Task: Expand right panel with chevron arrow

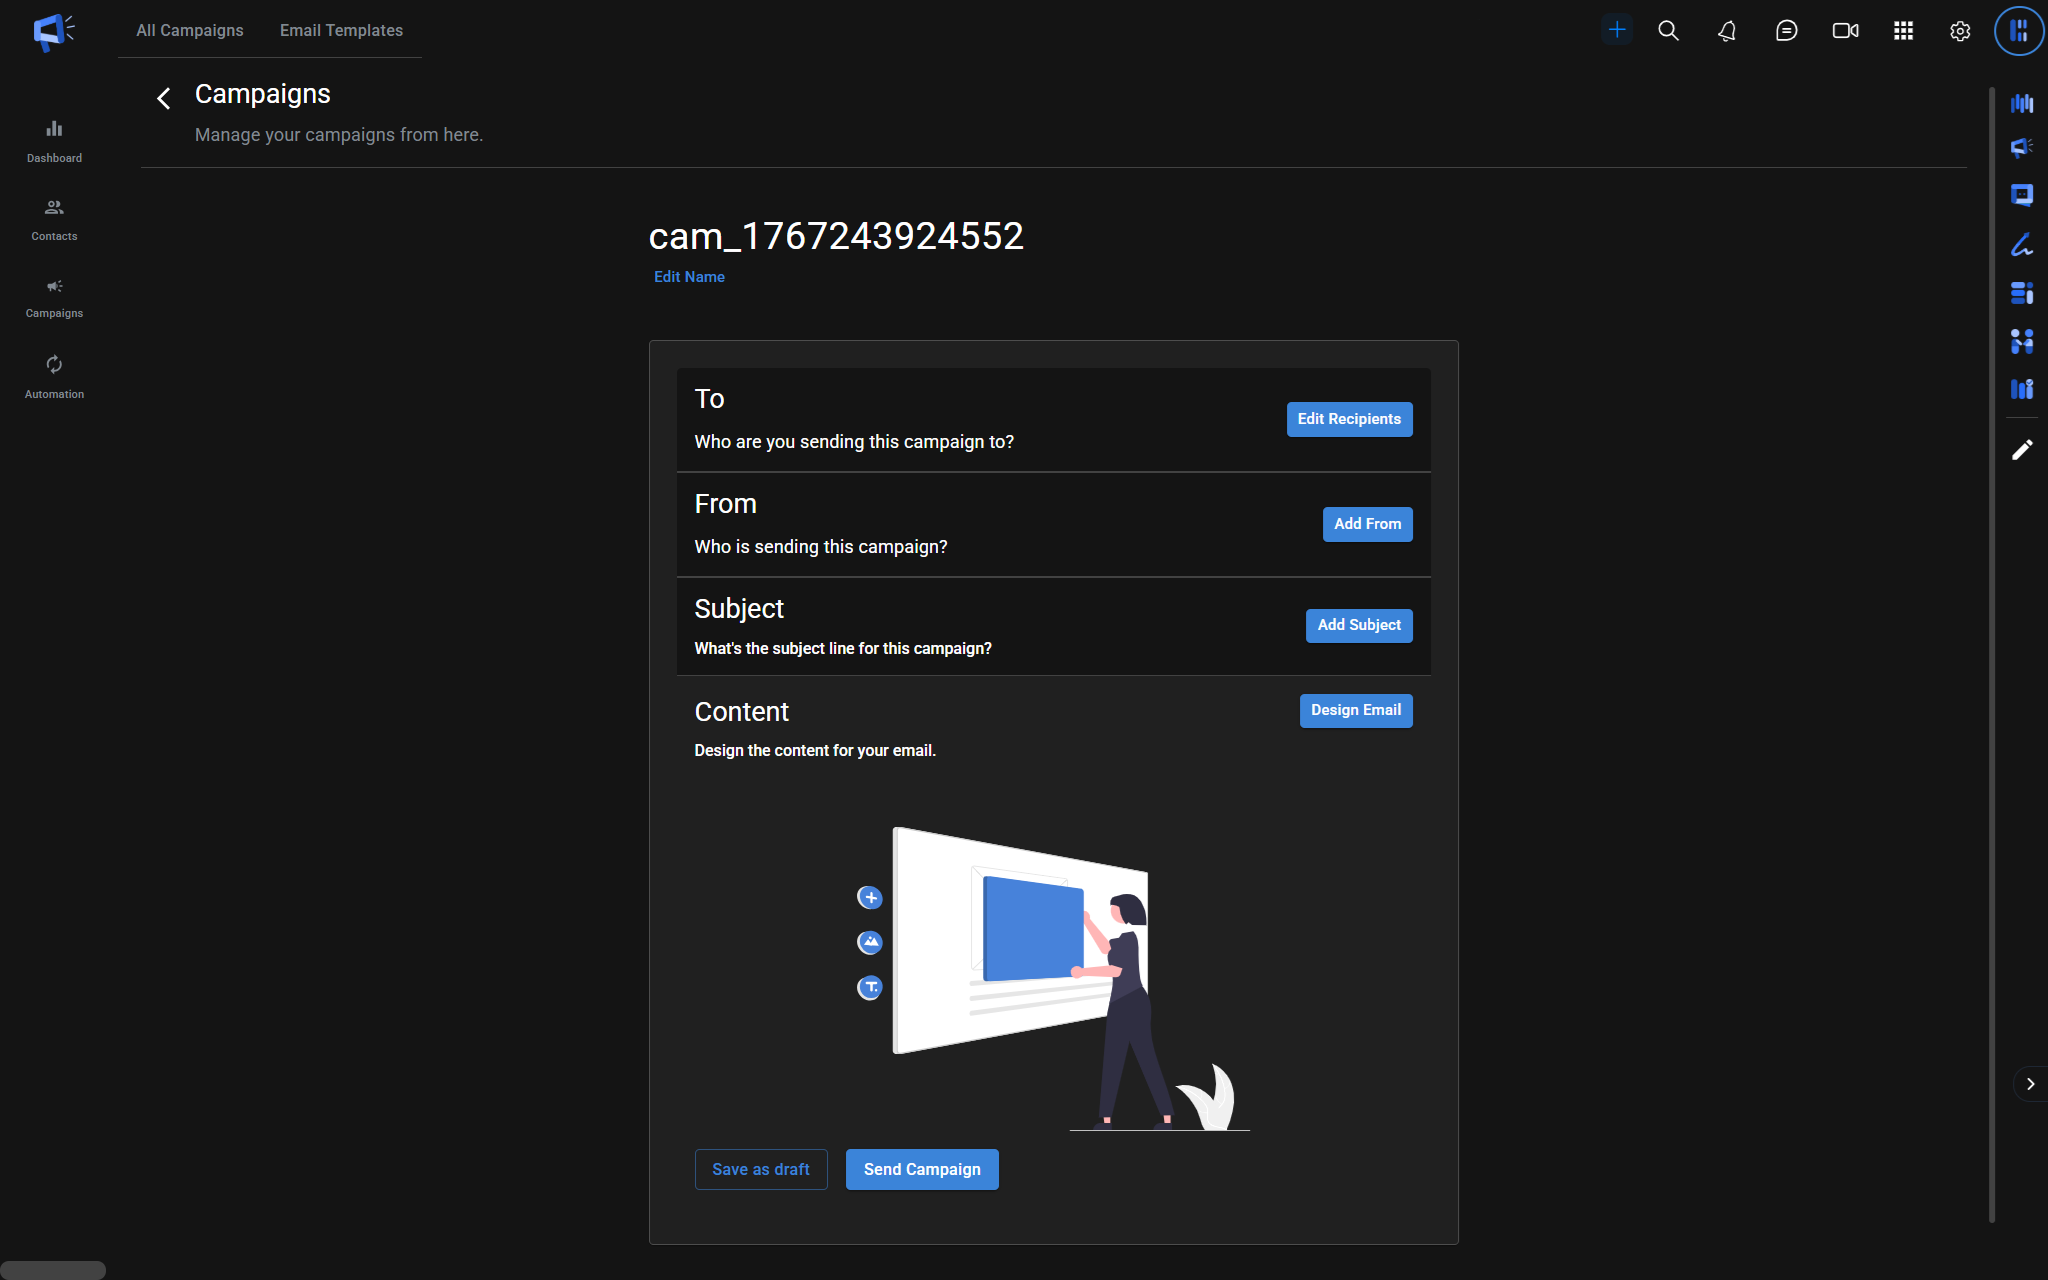Action: [2030, 1084]
